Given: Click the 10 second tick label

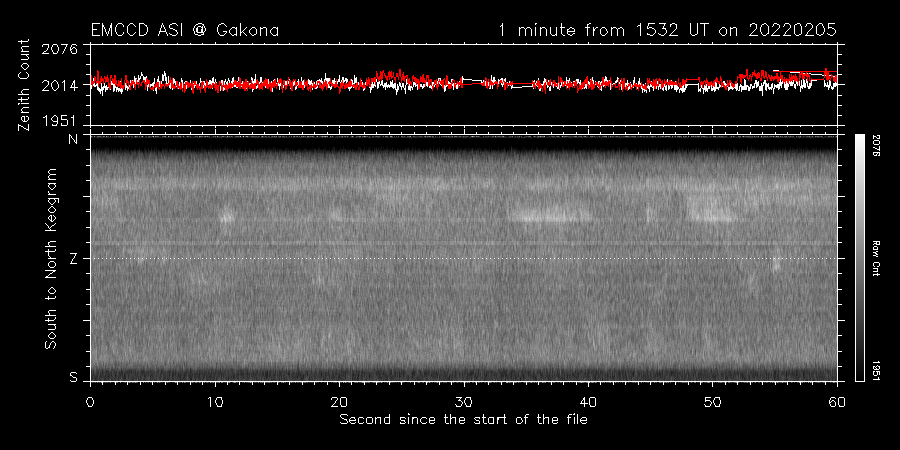Looking at the screenshot, I should coord(215,401).
